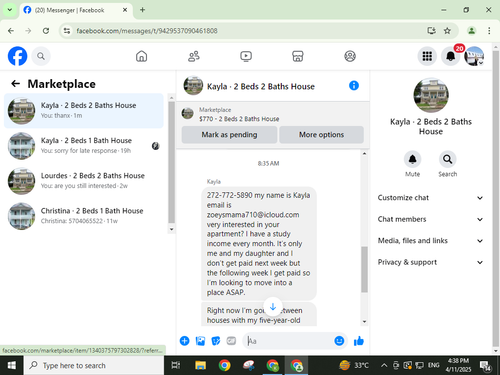The width and height of the screenshot is (500, 375).
Task: Click the message text input field
Action: pos(289,341)
